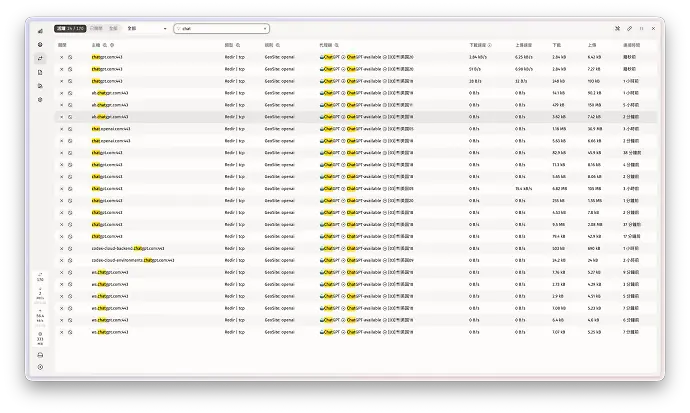Open the globe proxies icon in sidebar
The height and width of the screenshot is (413, 690).
coord(40,45)
